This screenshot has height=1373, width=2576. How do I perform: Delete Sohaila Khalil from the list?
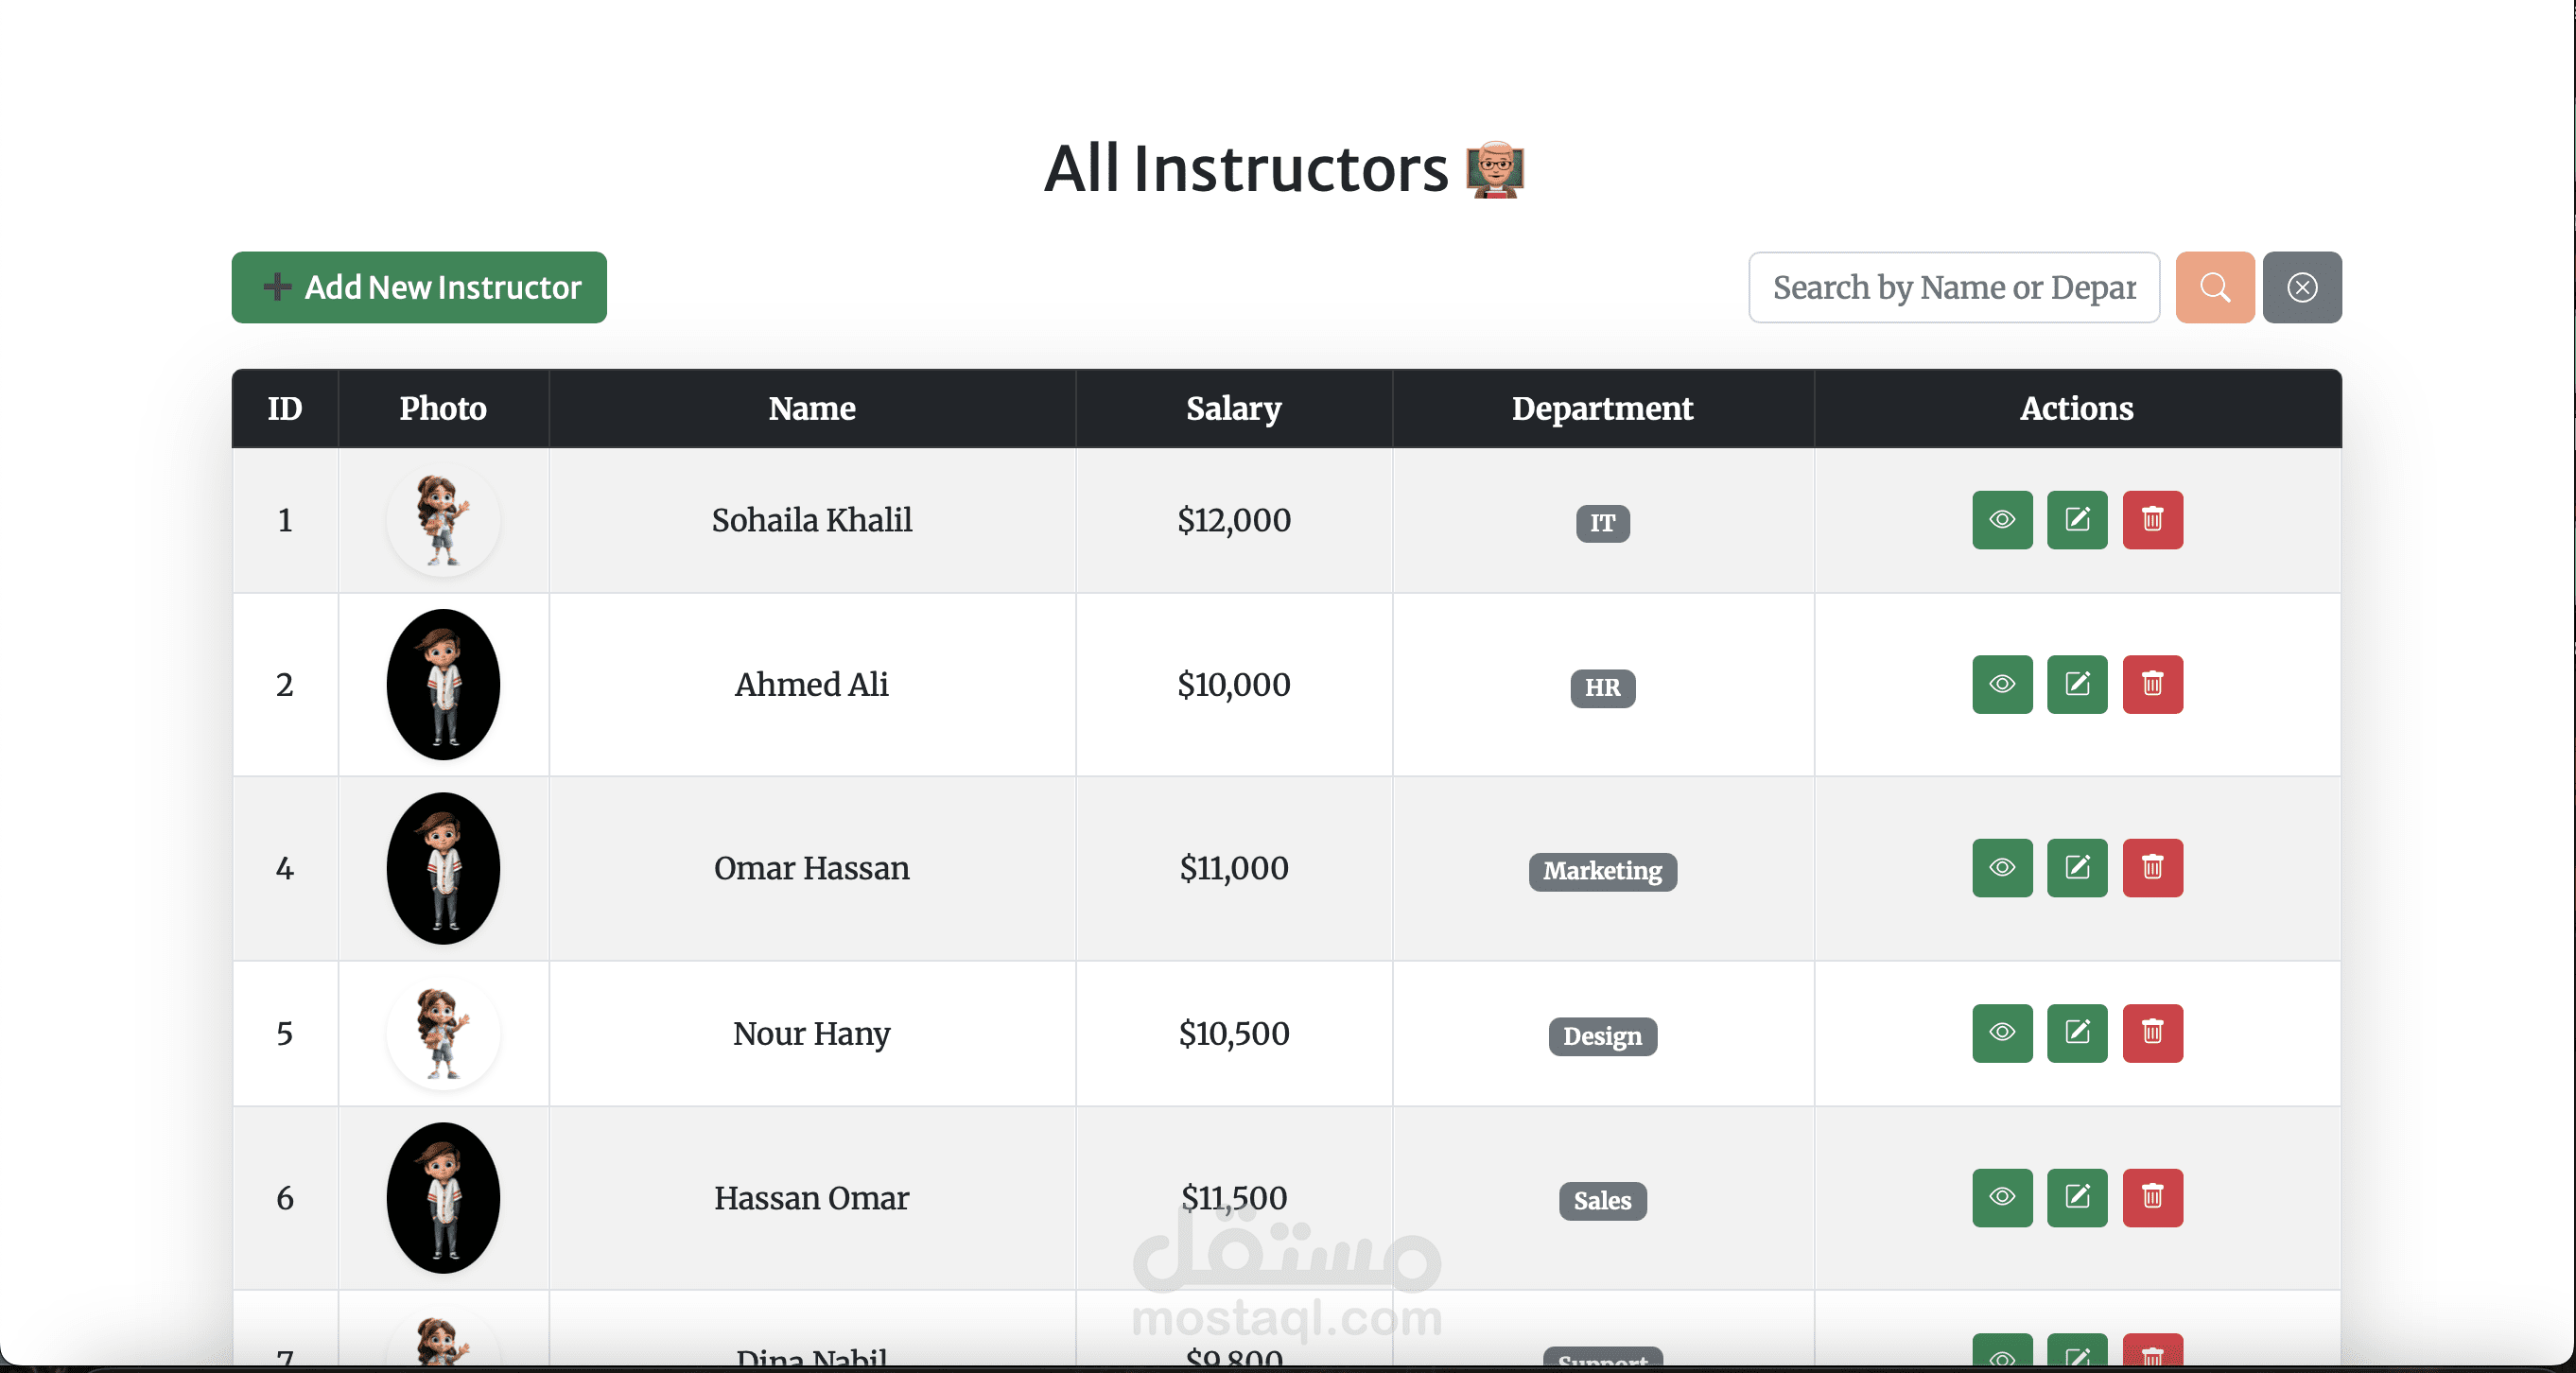click(x=2152, y=520)
